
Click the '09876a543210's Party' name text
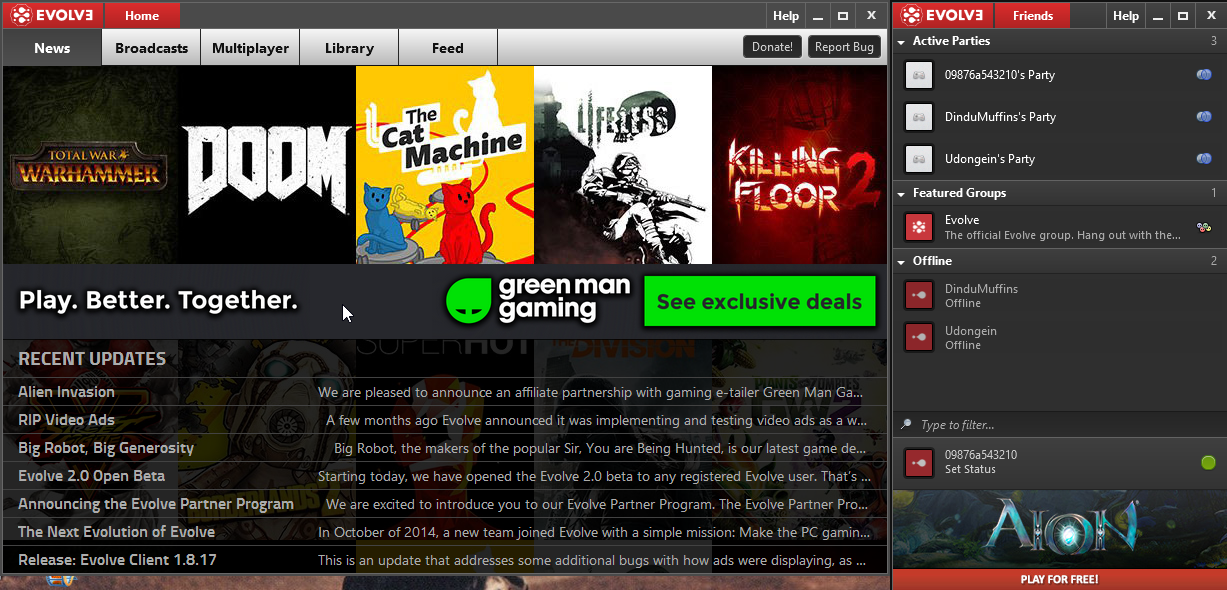click(x=1000, y=75)
